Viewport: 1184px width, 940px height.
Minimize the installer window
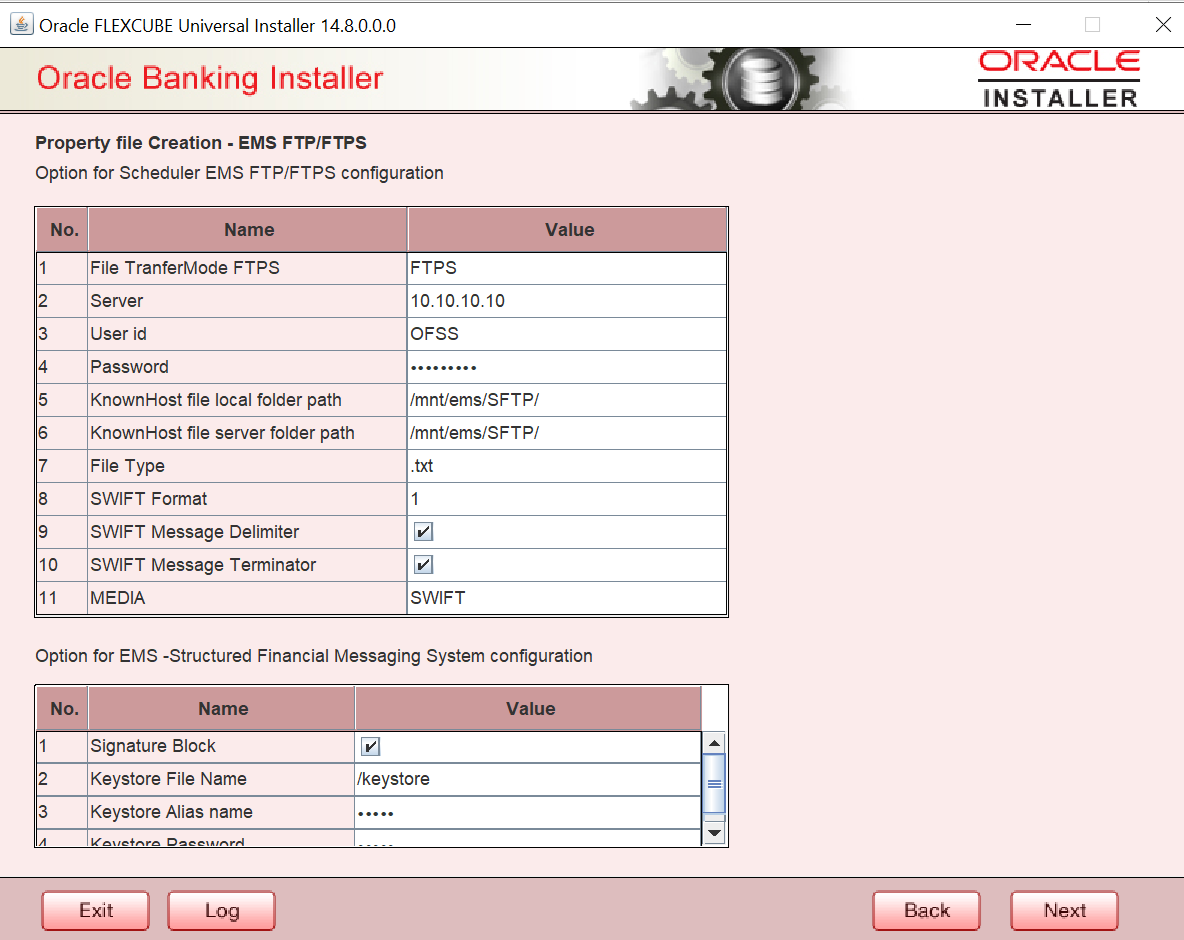1023,25
